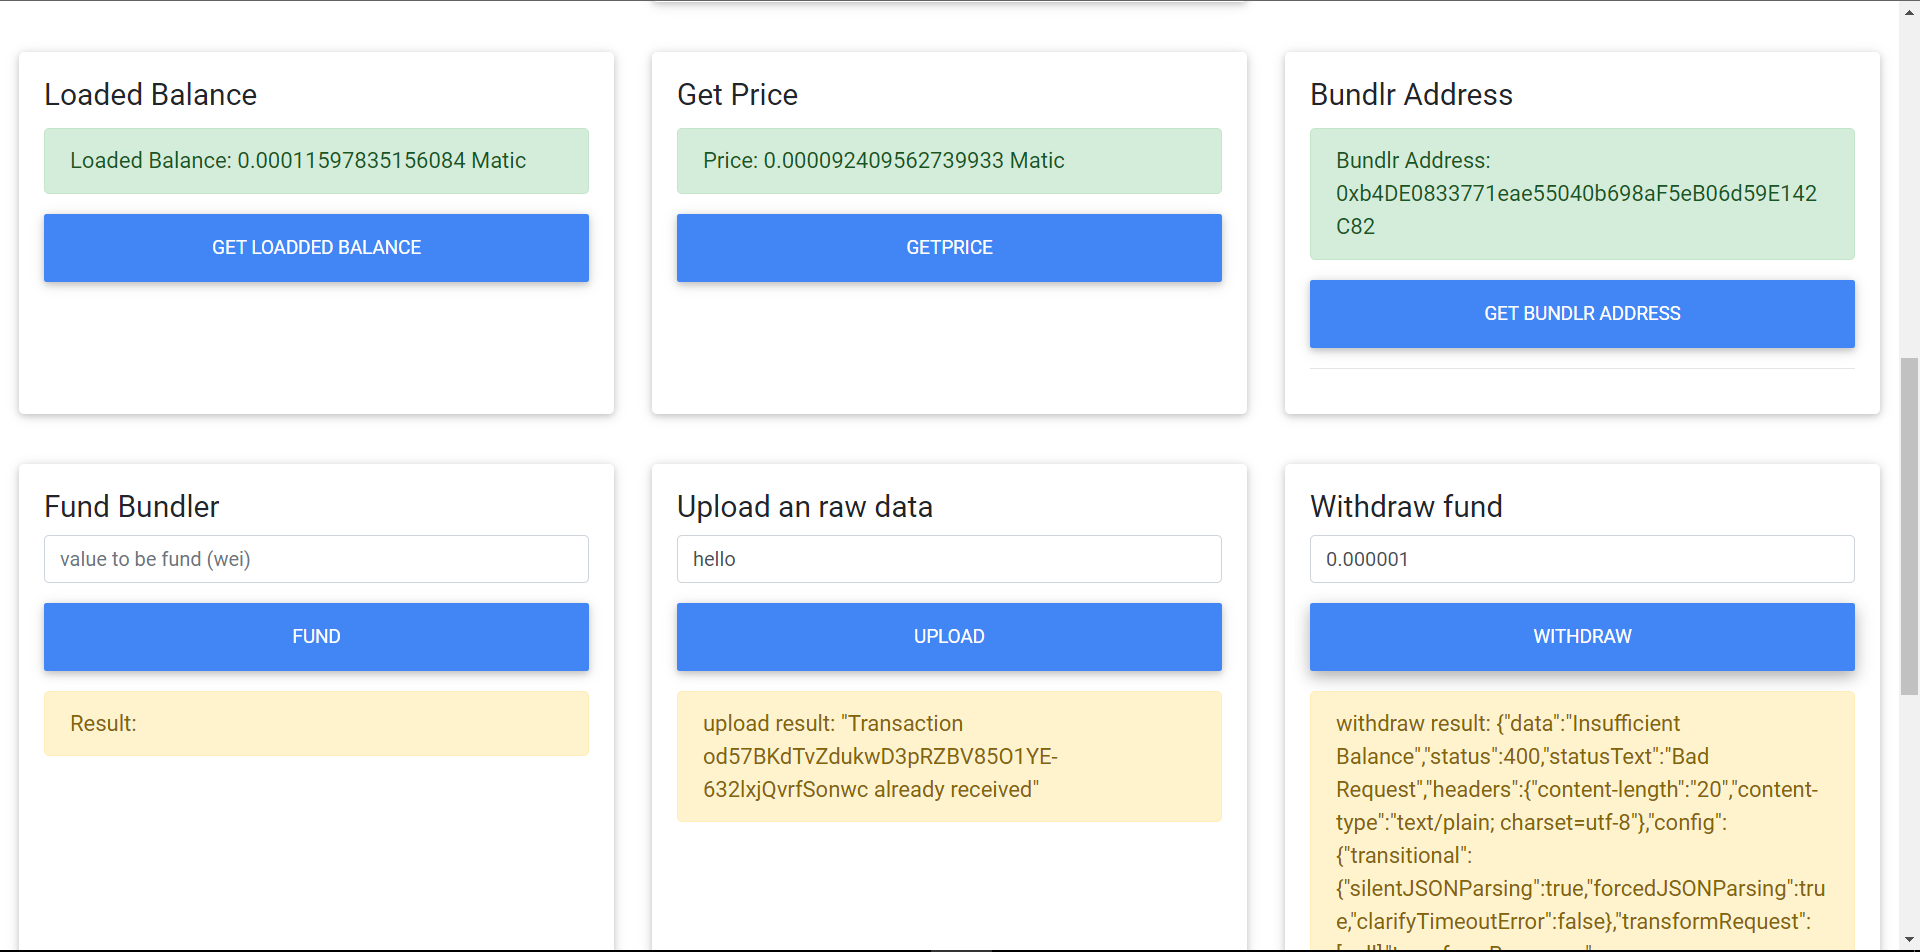Click the scroll up arrow of the page
Screen dimensions: 1920x952
click(x=1909, y=10)
